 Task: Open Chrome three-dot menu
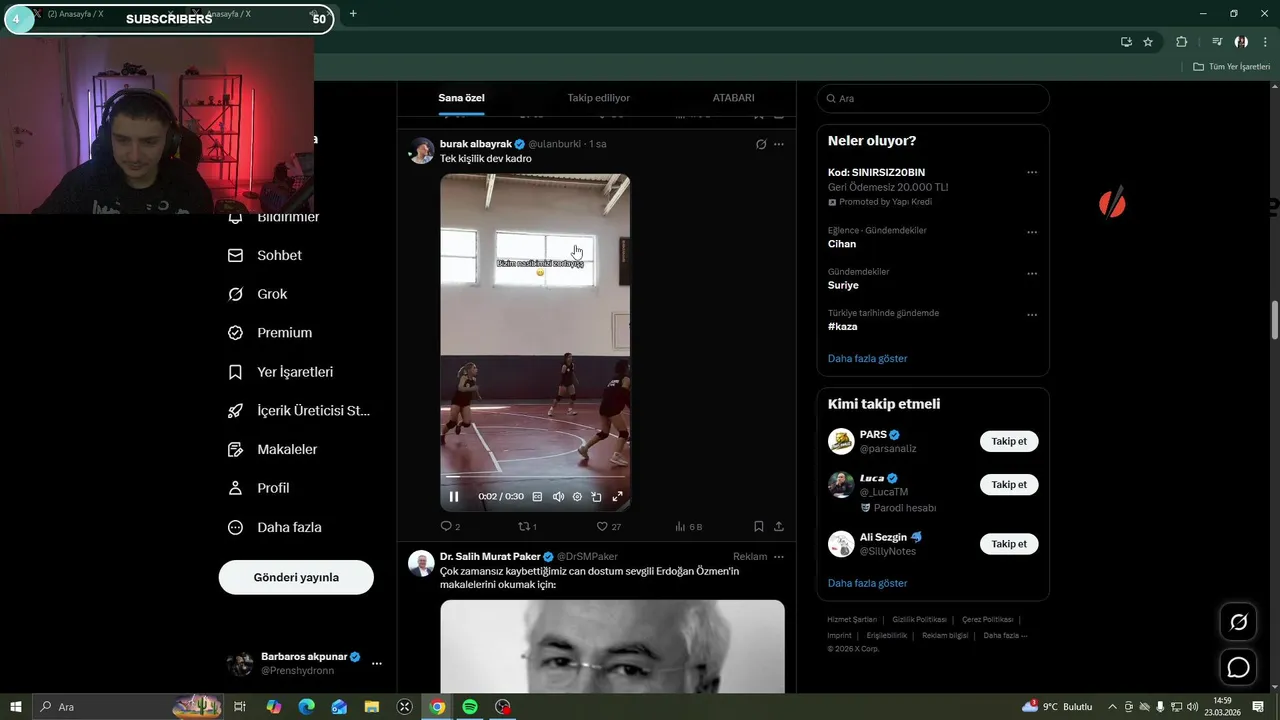(1264, 42)
